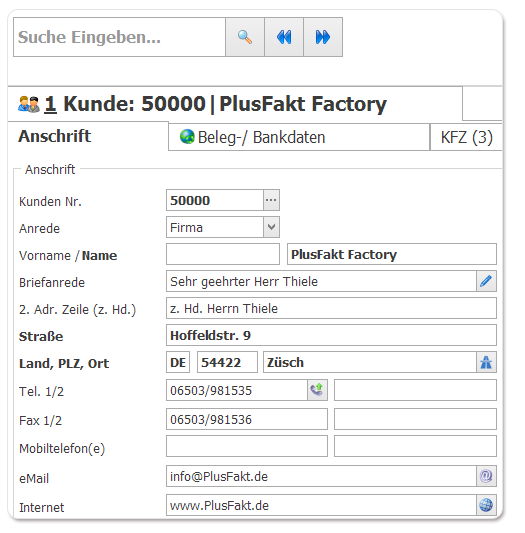
Task: Expand the Anrede dropdown arrow
Action: click(x=271, y=227)
